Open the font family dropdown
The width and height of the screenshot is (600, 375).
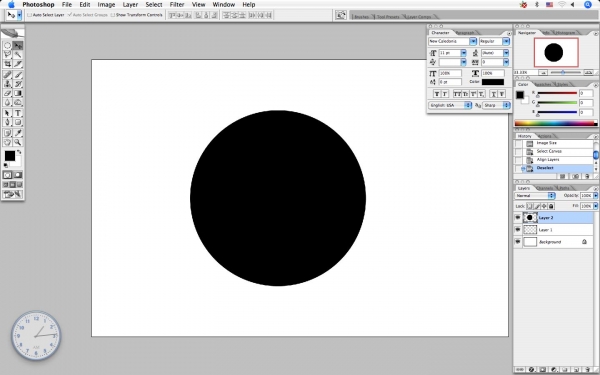(x=473, y=41)
